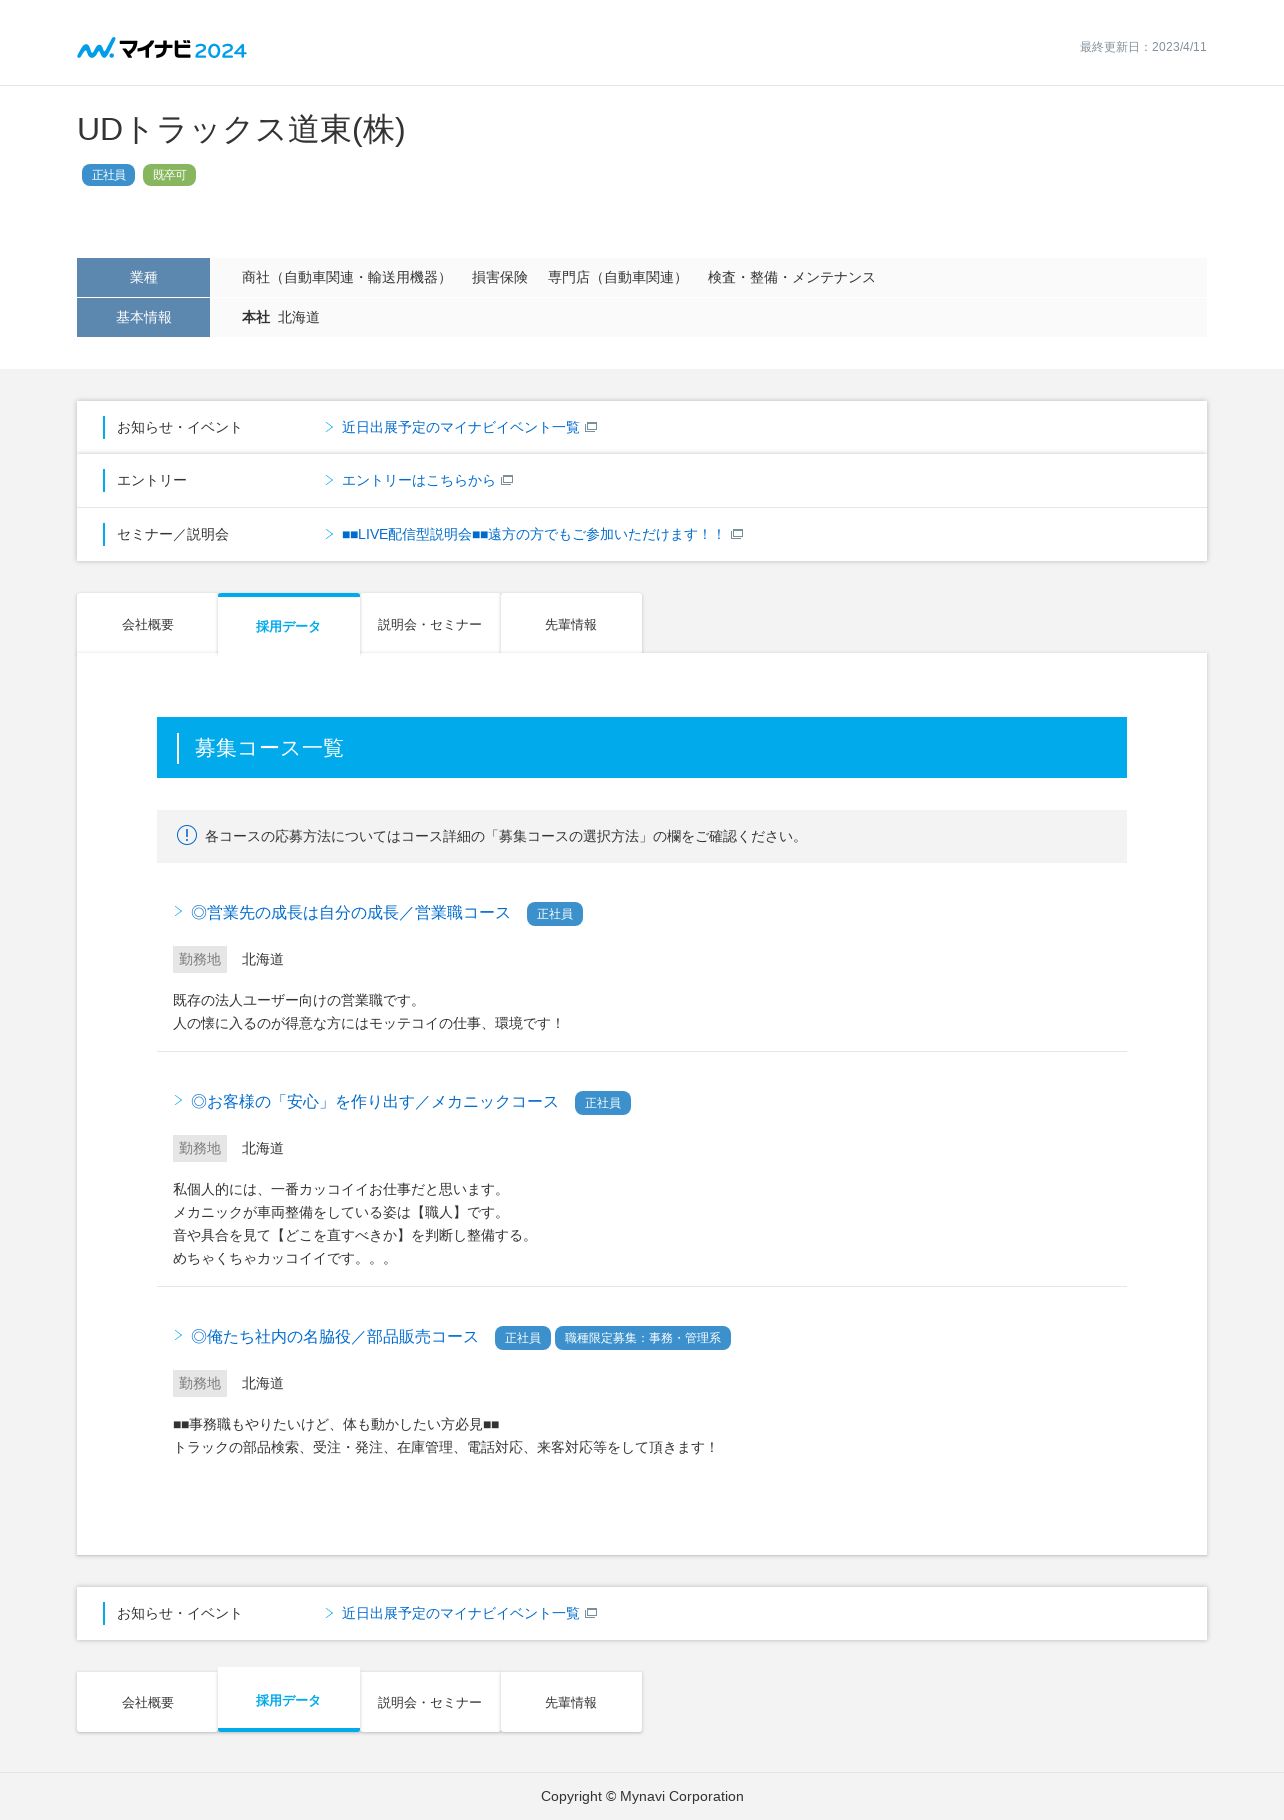Select the bottom 採用データ tab
1284x1820 pixels.
[x=288, y=1700]
